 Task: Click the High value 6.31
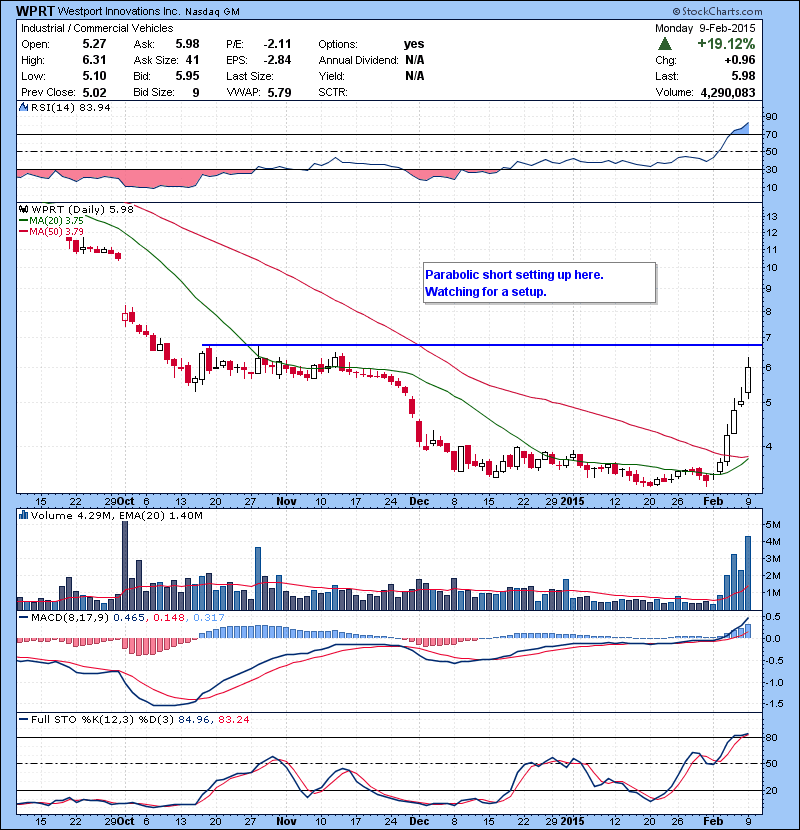pos(94,60)
